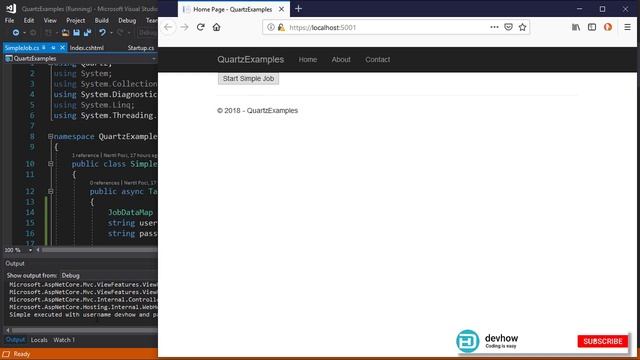Open Home nav link

[x=308, y=60]
